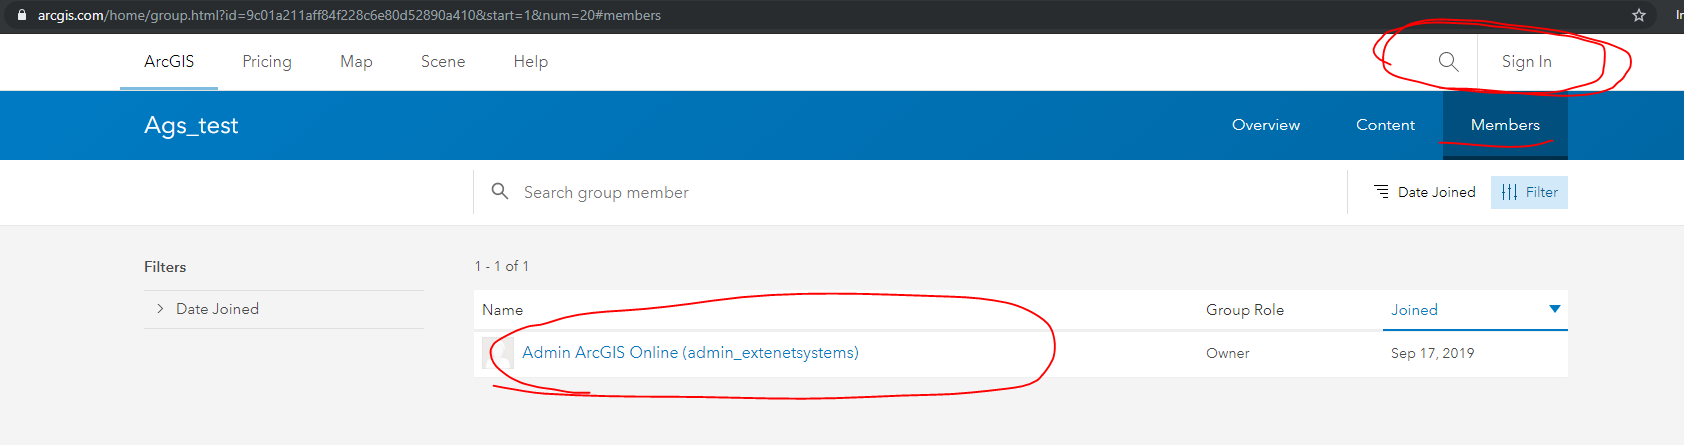Open the Date Joined sort dropdown
The image size is (1684, 445).
tap(1425, 192)
